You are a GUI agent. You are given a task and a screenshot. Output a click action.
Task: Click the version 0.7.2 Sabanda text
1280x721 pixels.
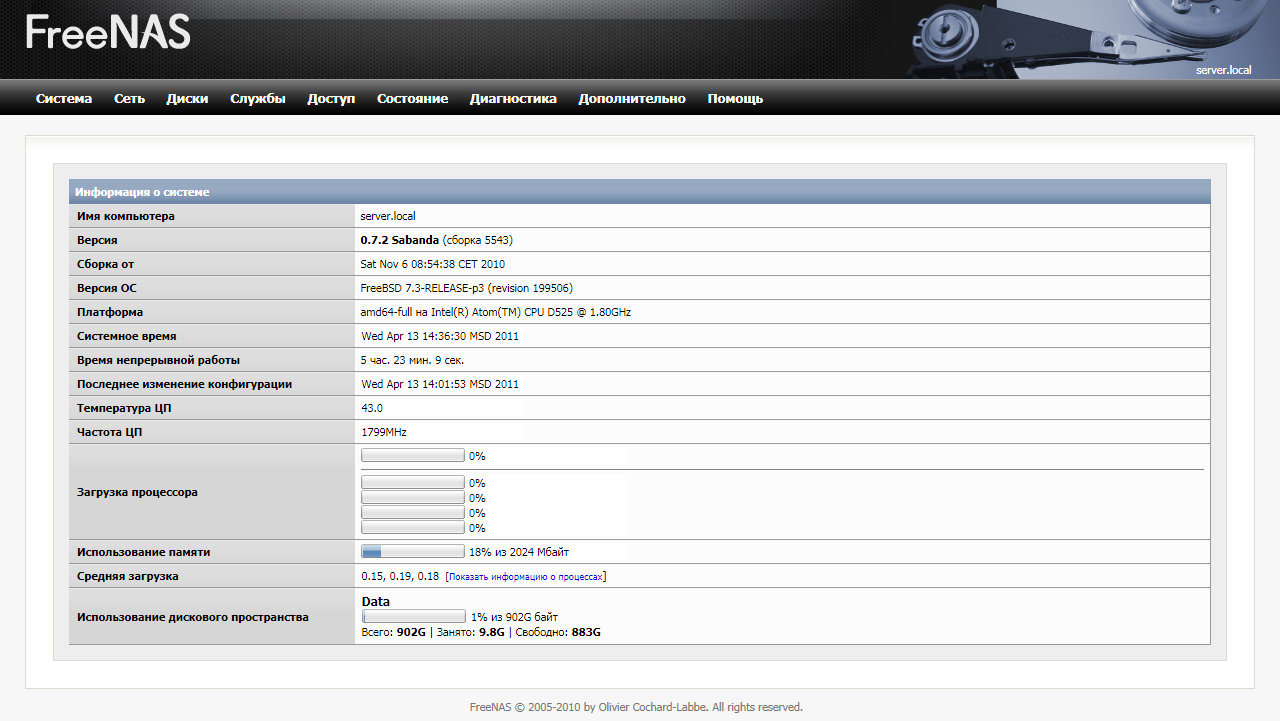coord(399,240)
